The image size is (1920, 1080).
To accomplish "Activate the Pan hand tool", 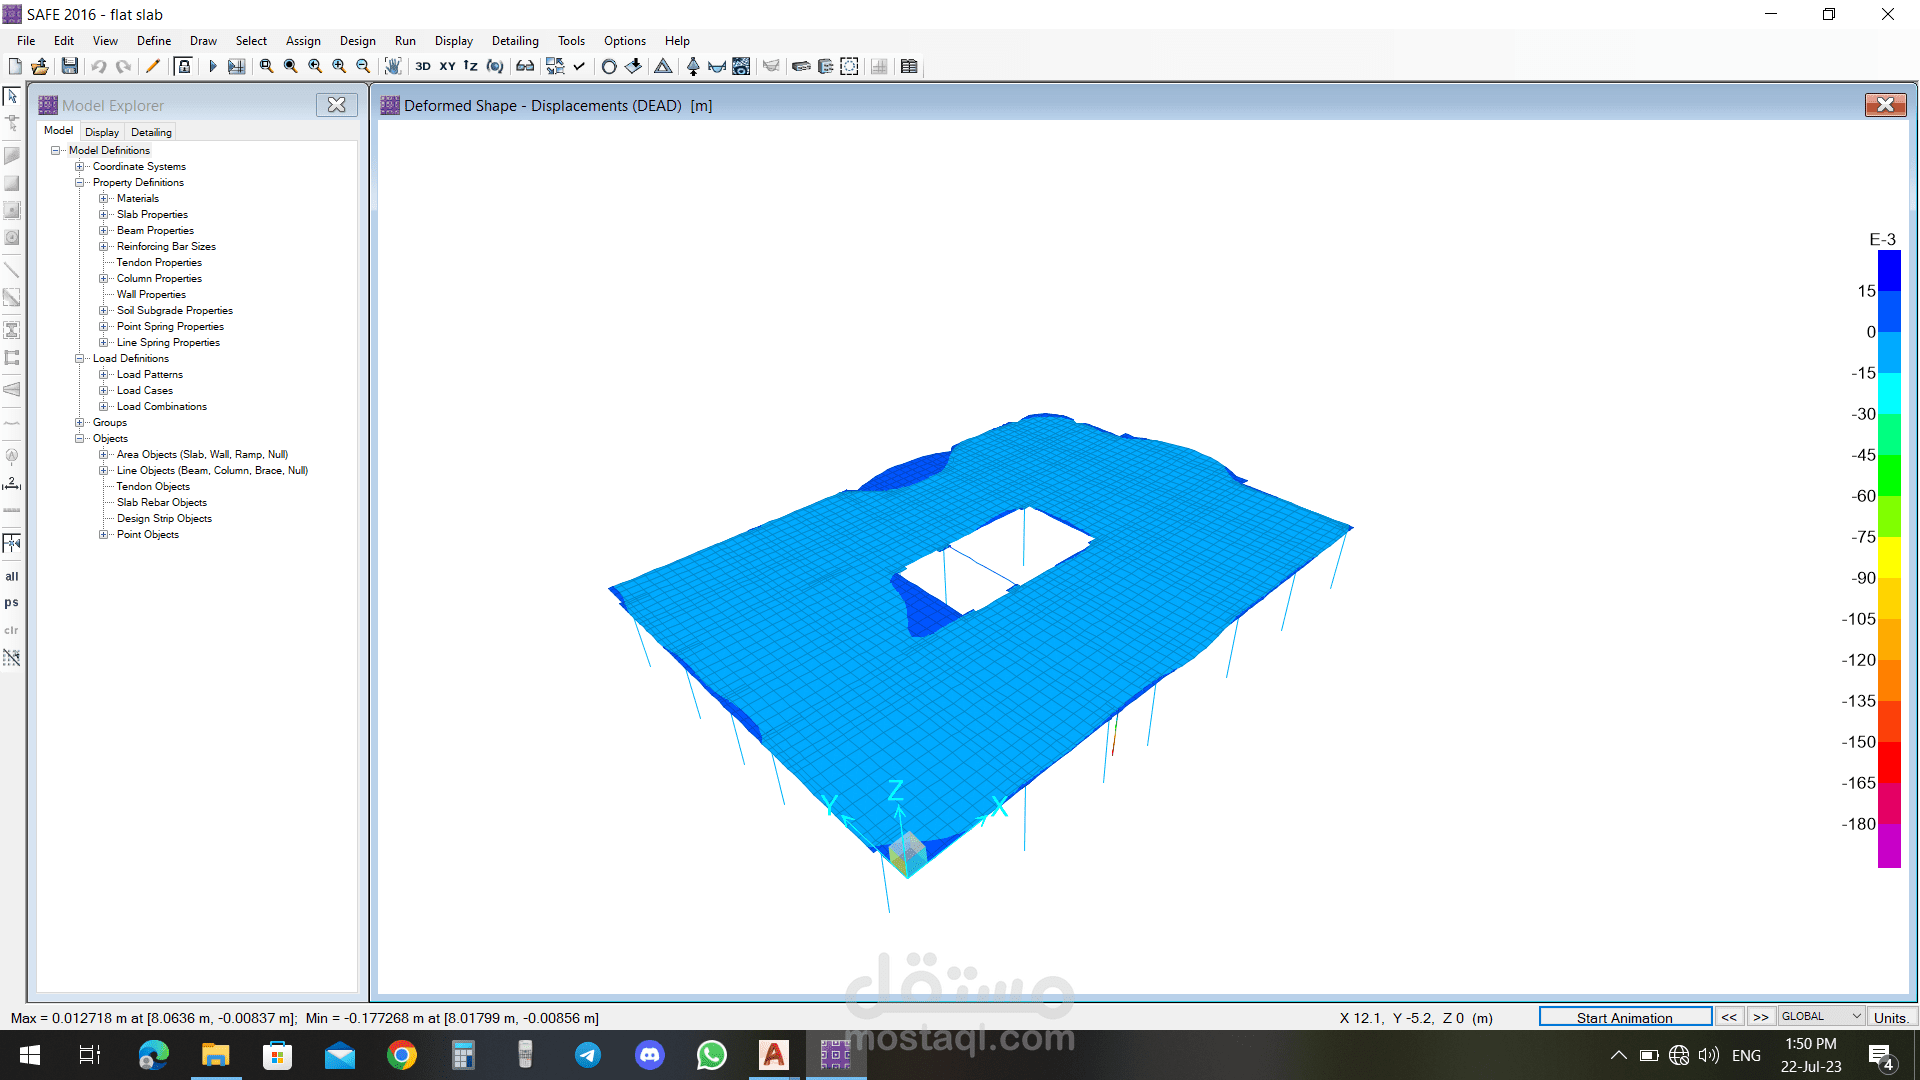I will pyautogui.click(x=393, y=66).
